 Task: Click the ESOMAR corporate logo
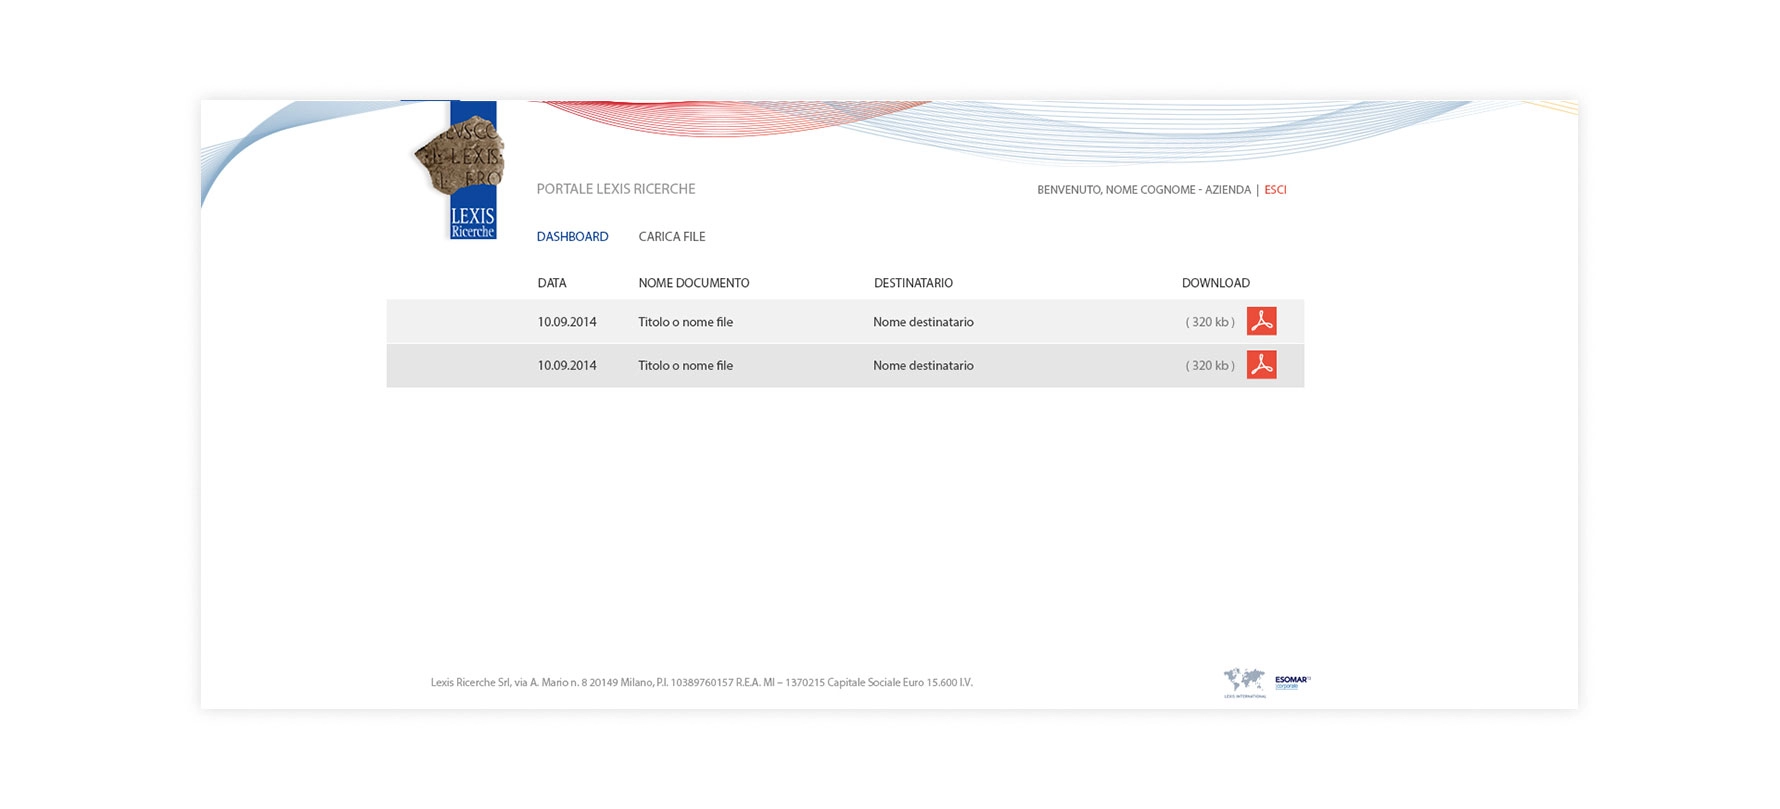[x=1292, y=681]
